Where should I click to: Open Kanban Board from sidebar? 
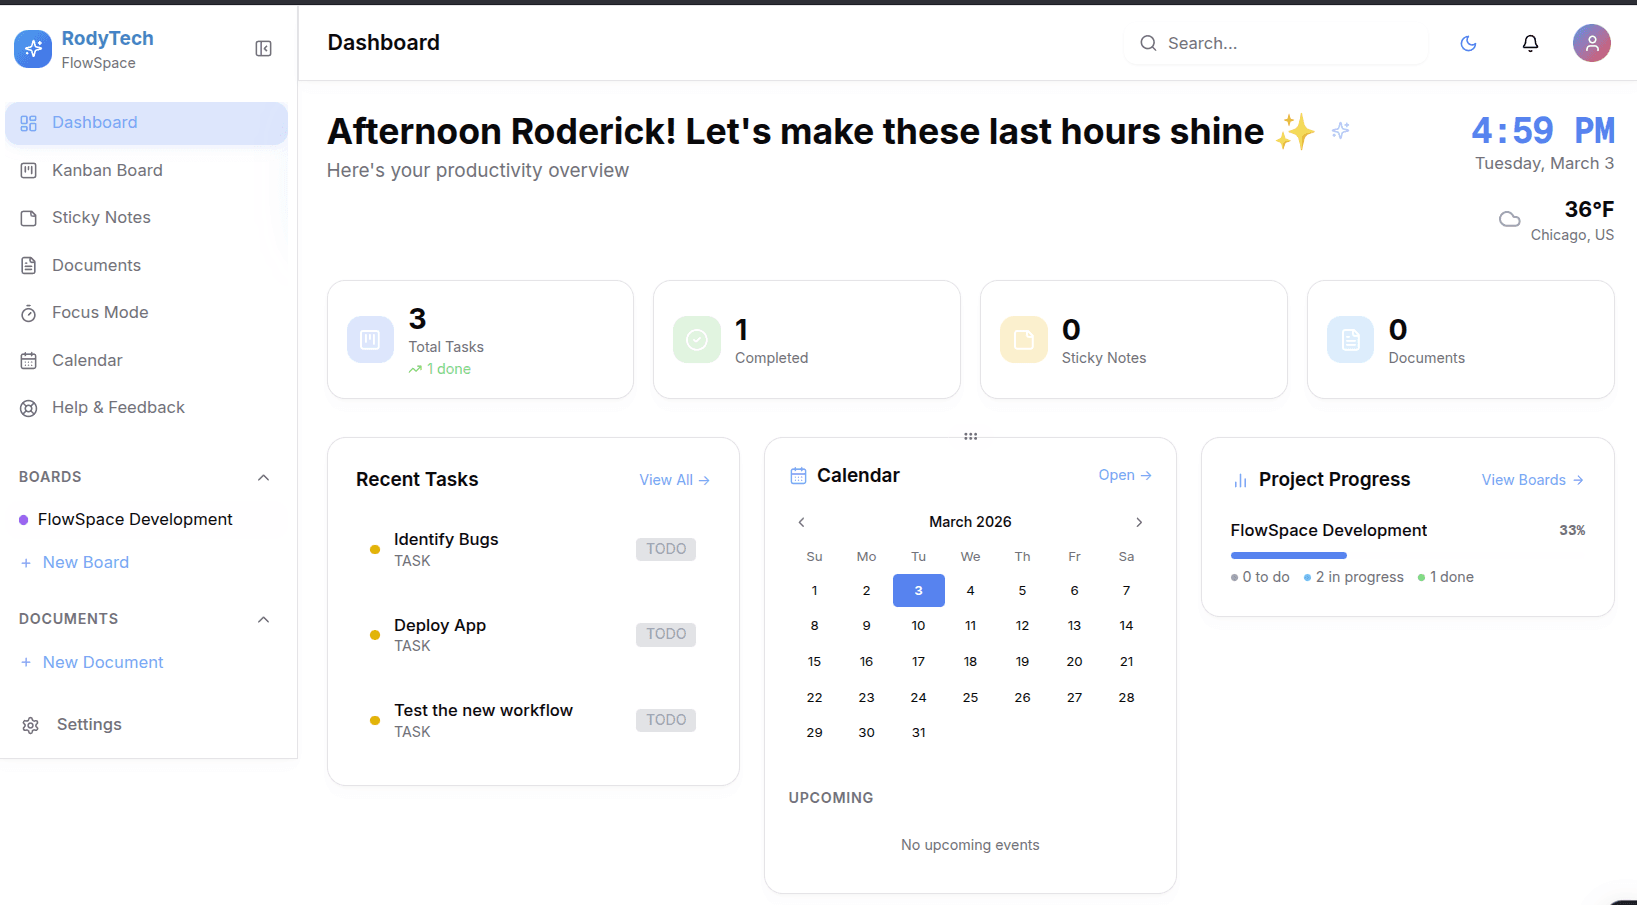(107, 170)
